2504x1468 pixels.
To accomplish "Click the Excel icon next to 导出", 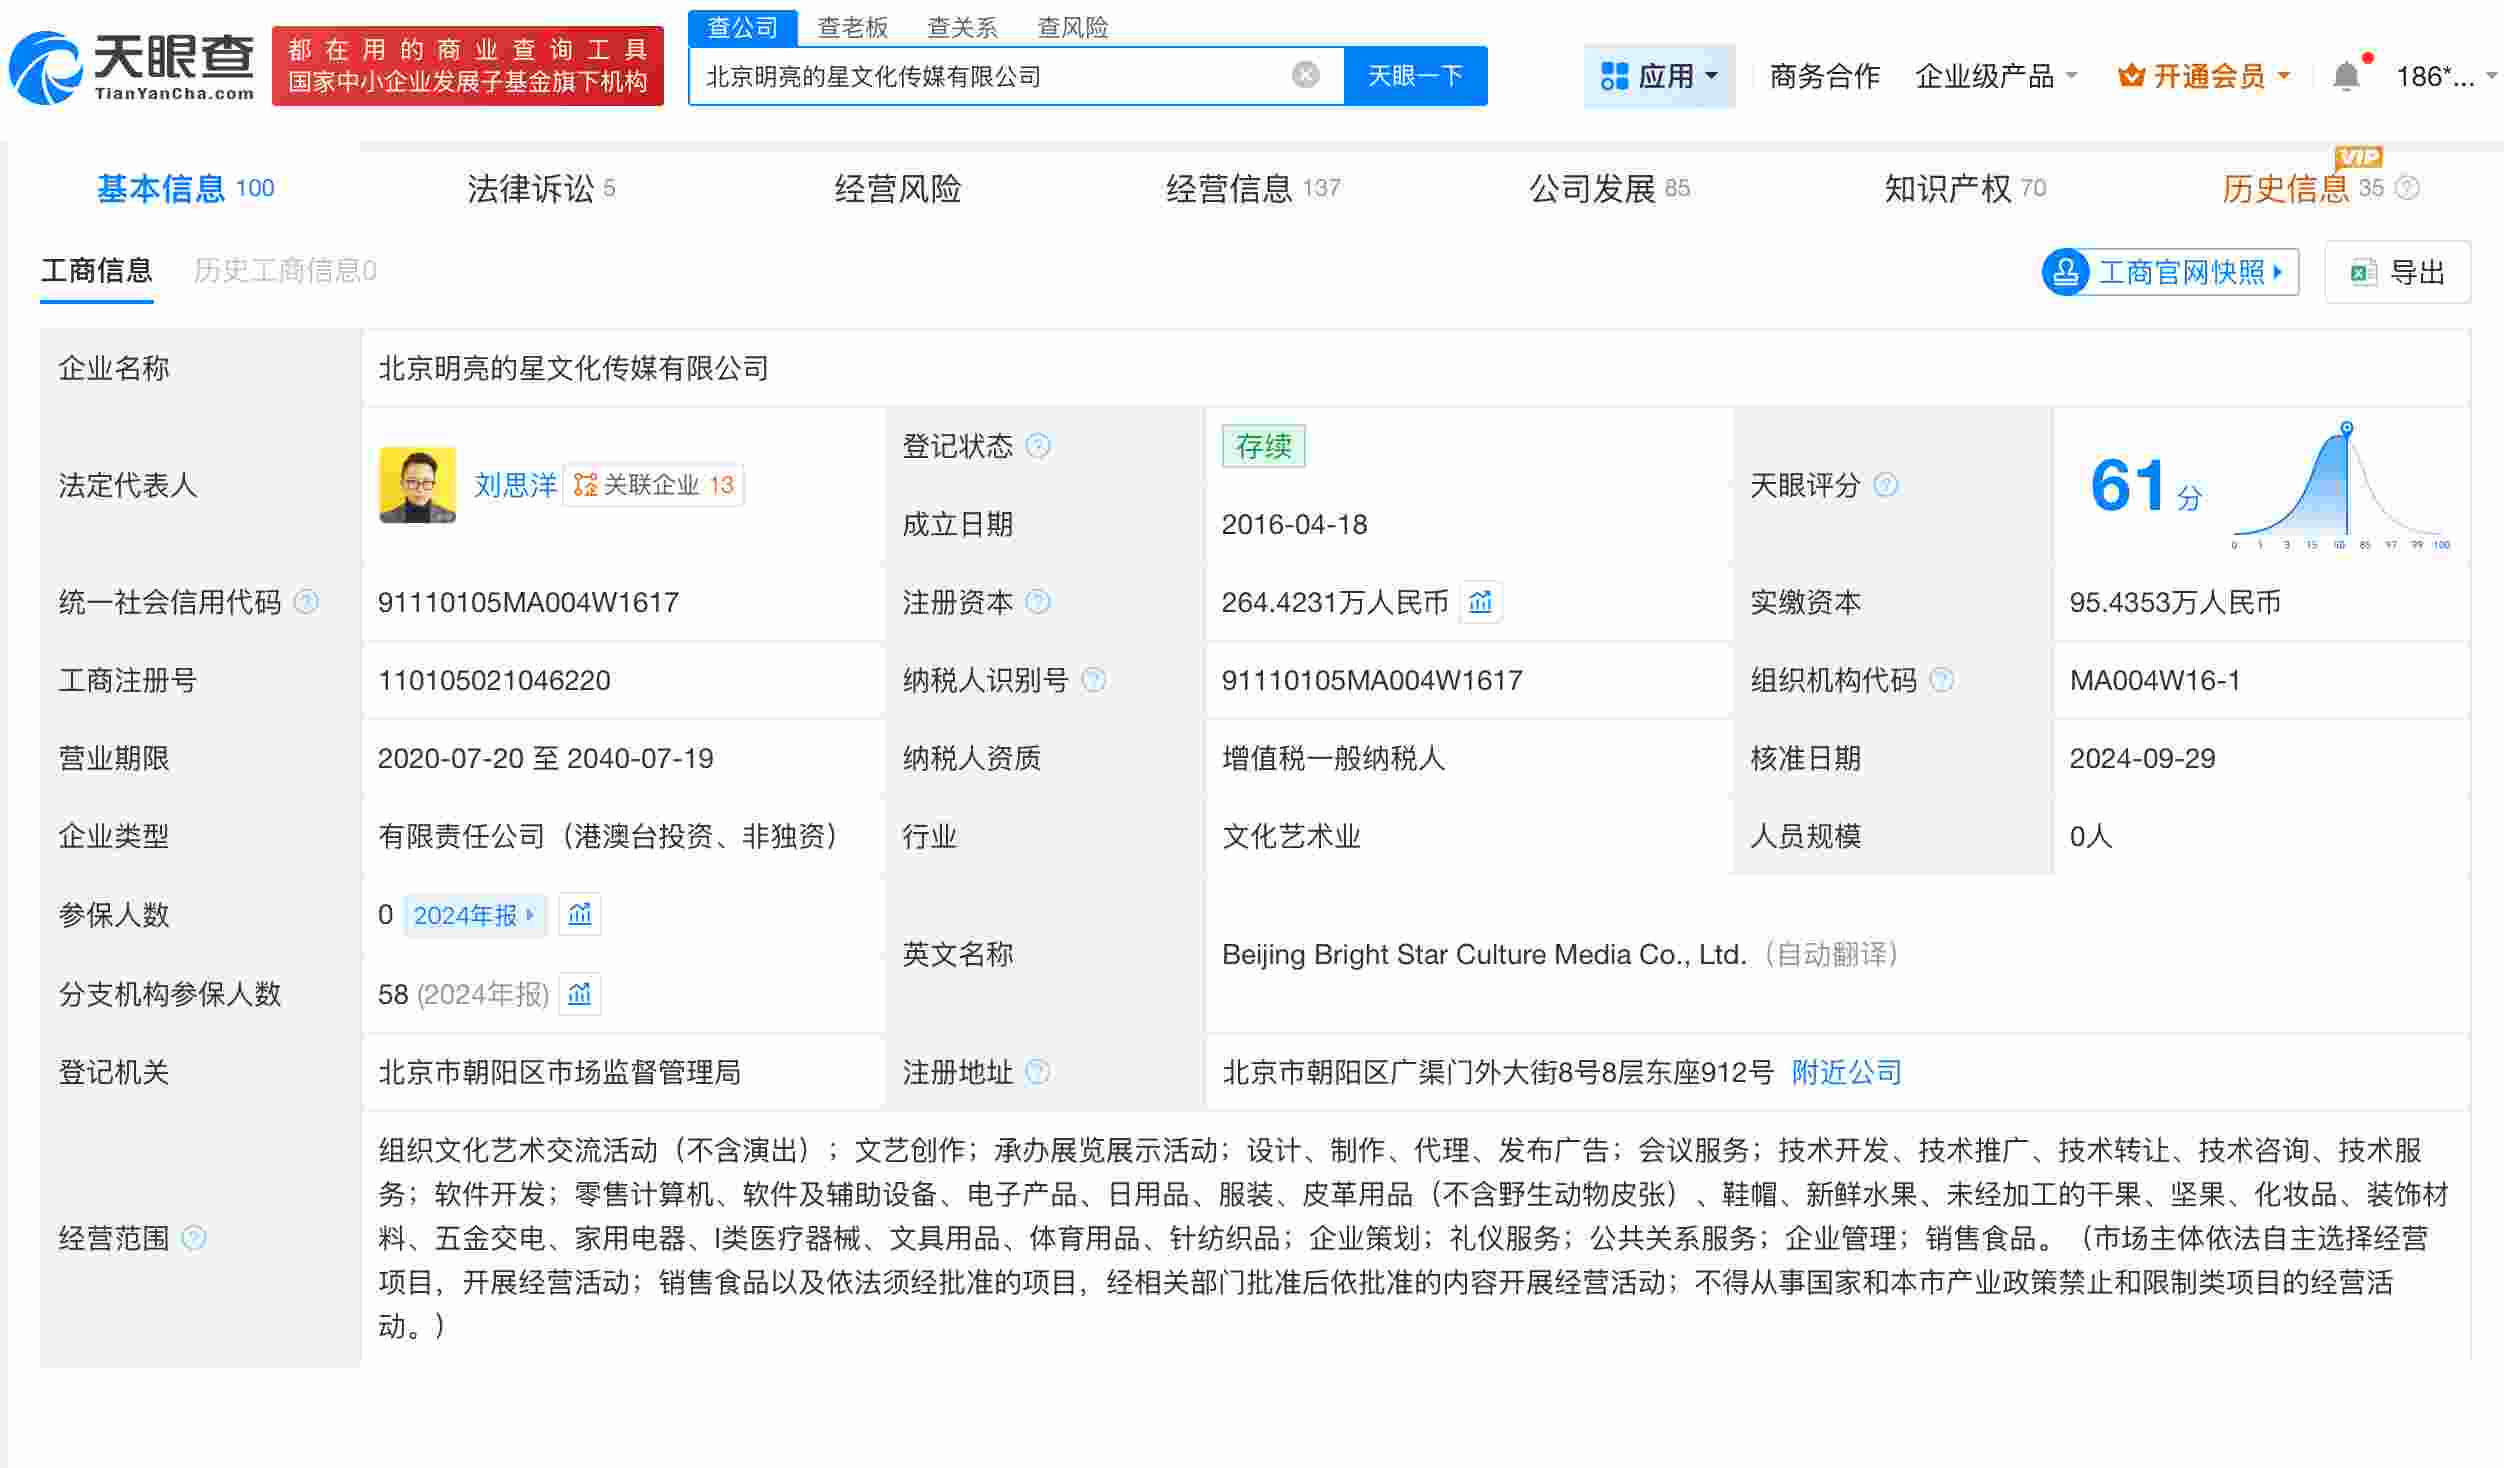I will pyautogui.click(x=2364, y=271).
